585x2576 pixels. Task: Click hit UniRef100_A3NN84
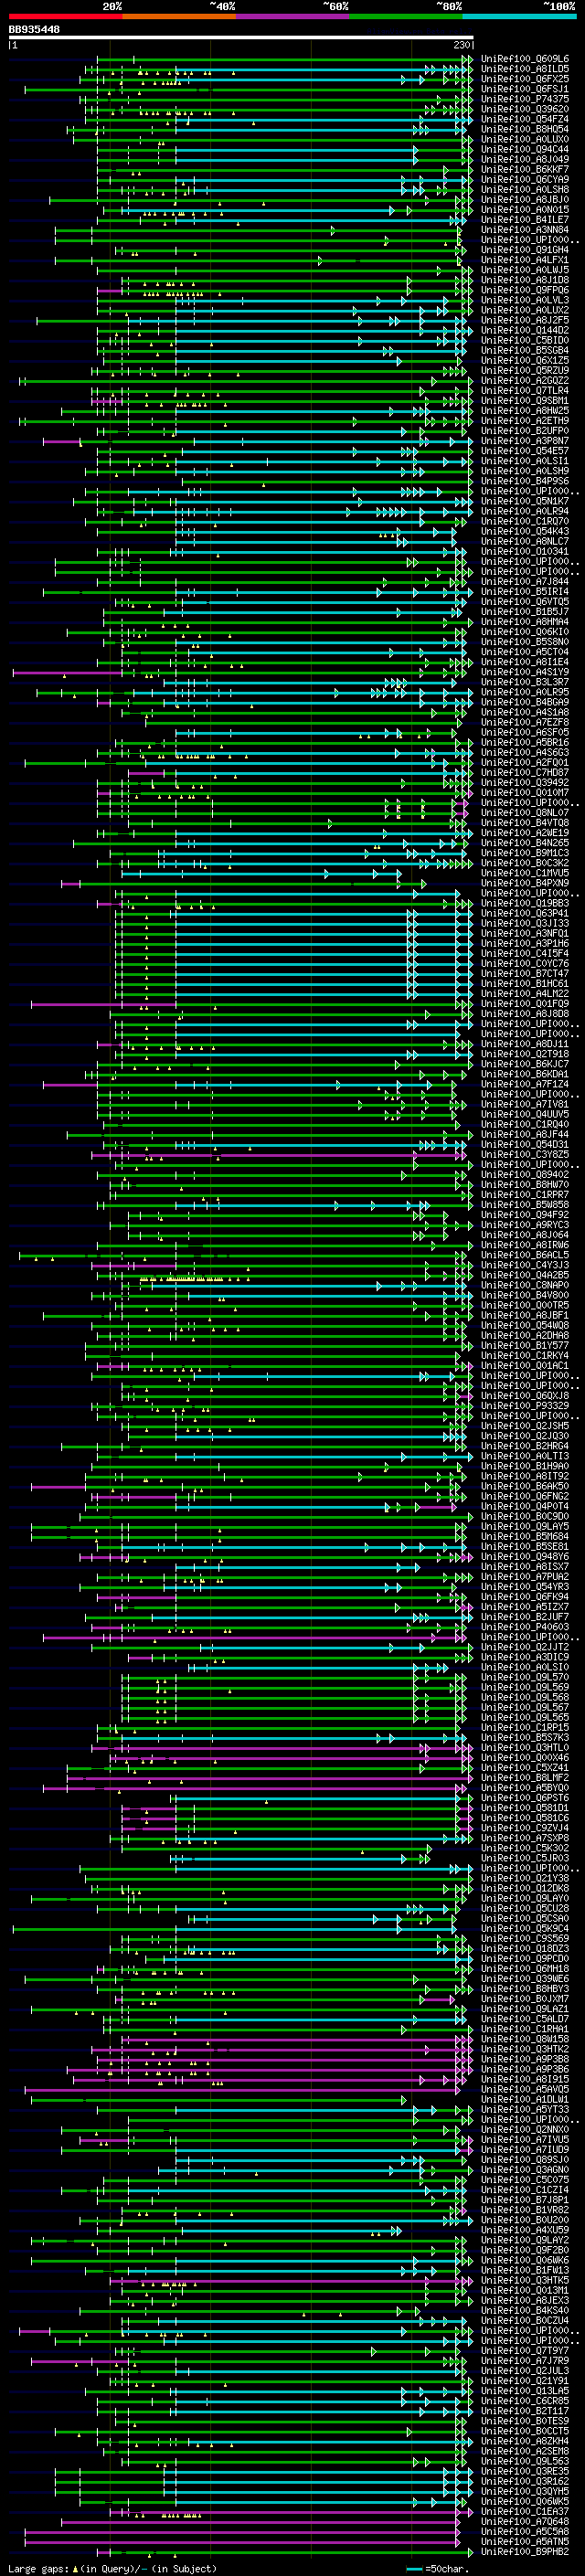coord(525,230)
